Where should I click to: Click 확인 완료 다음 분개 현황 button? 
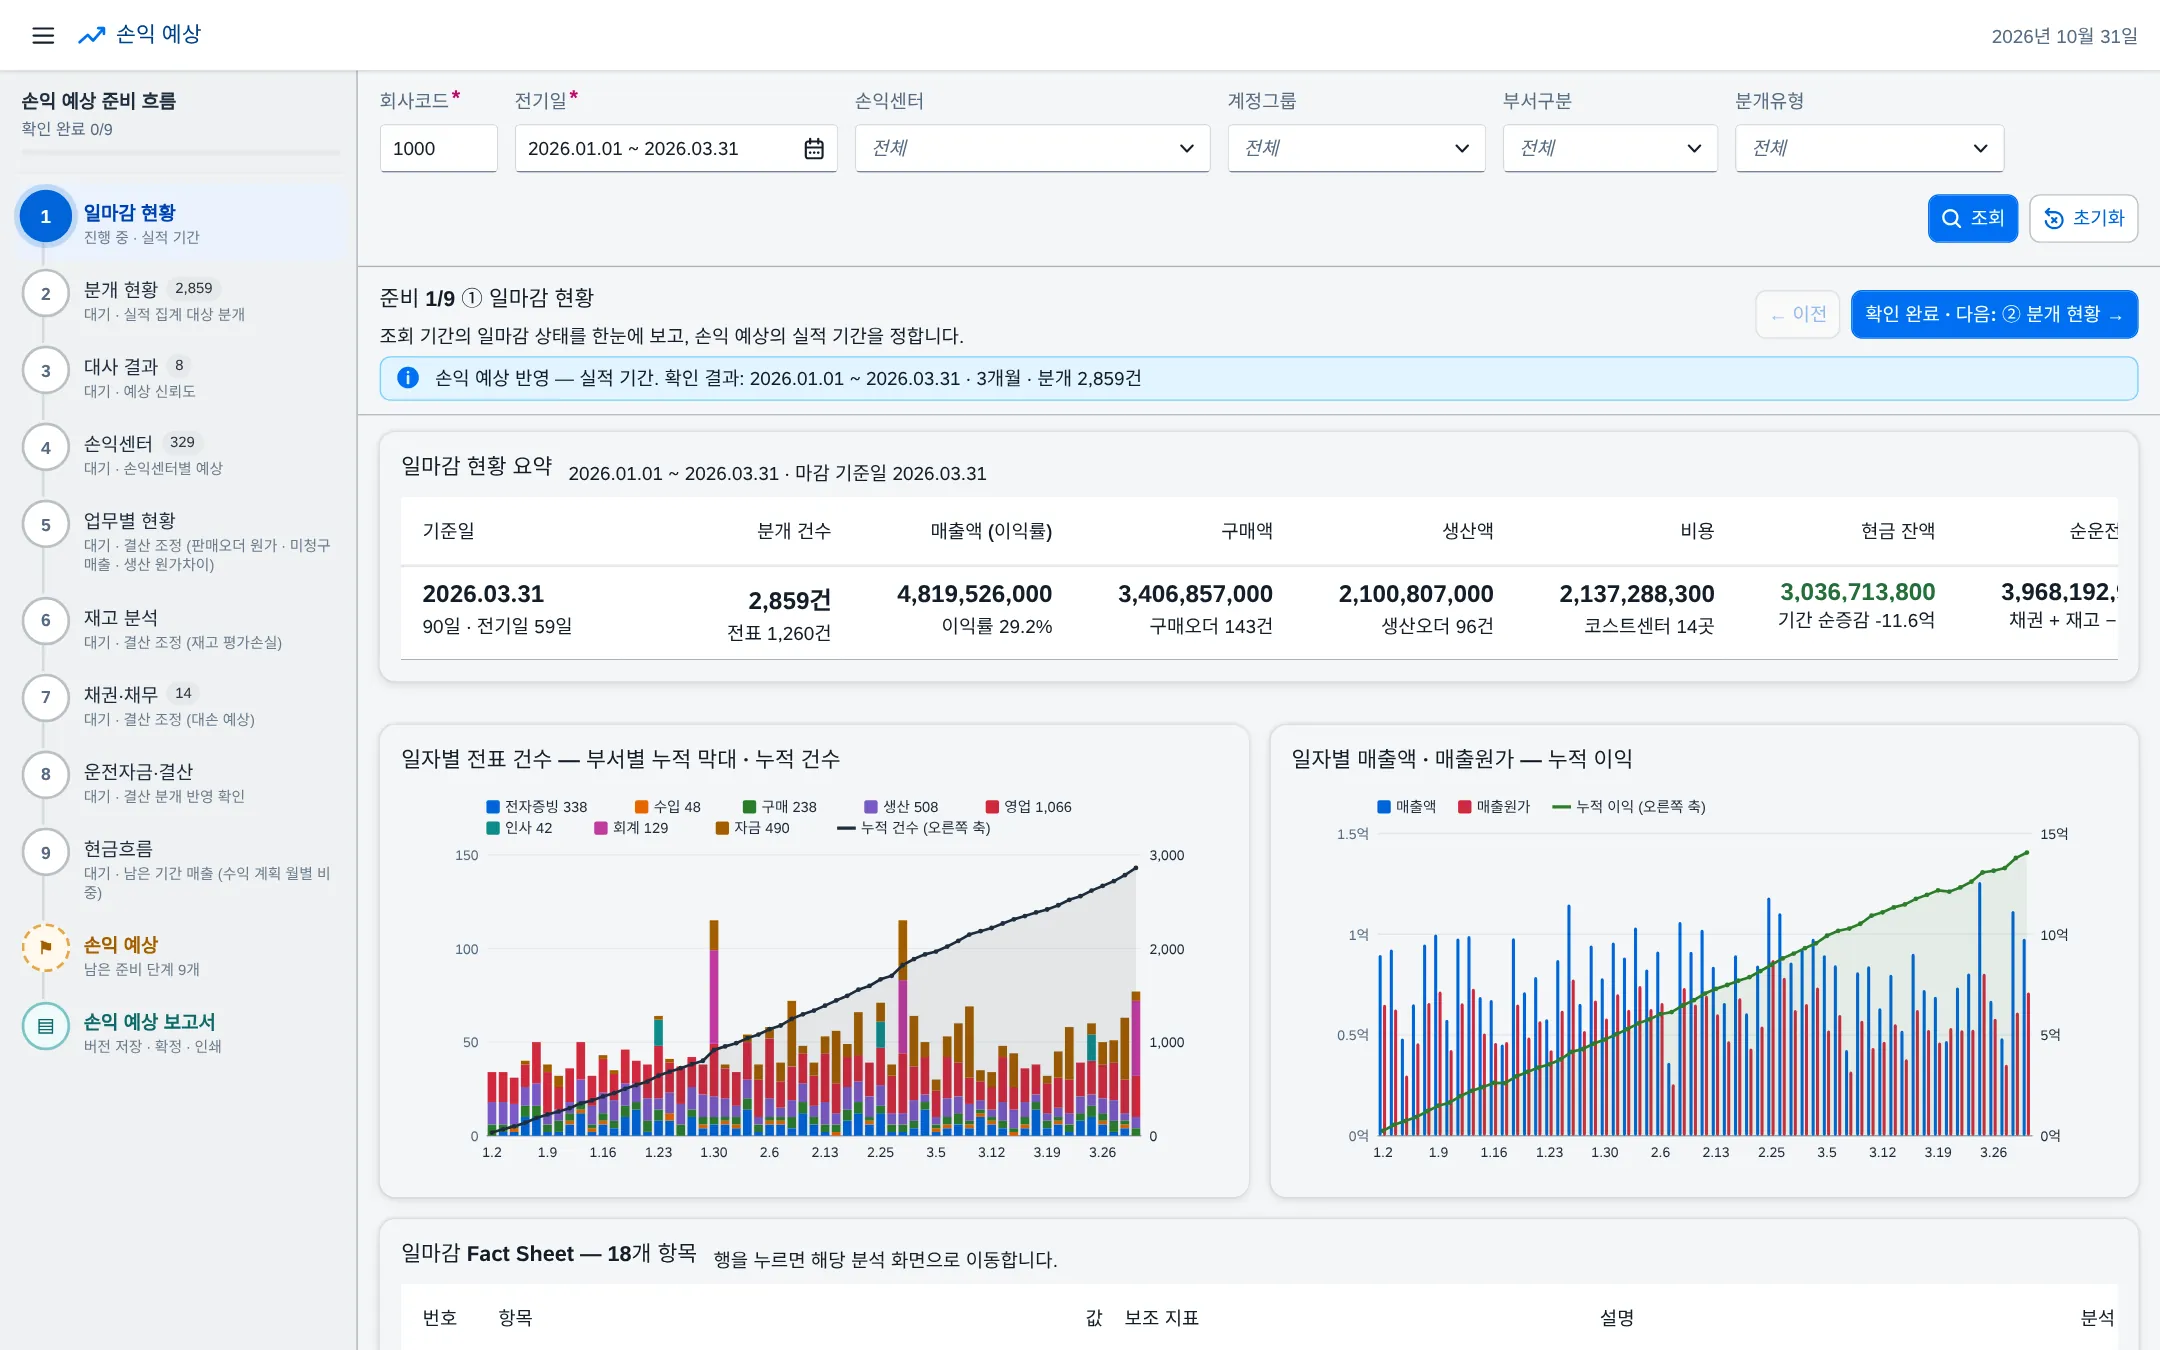1994,314
